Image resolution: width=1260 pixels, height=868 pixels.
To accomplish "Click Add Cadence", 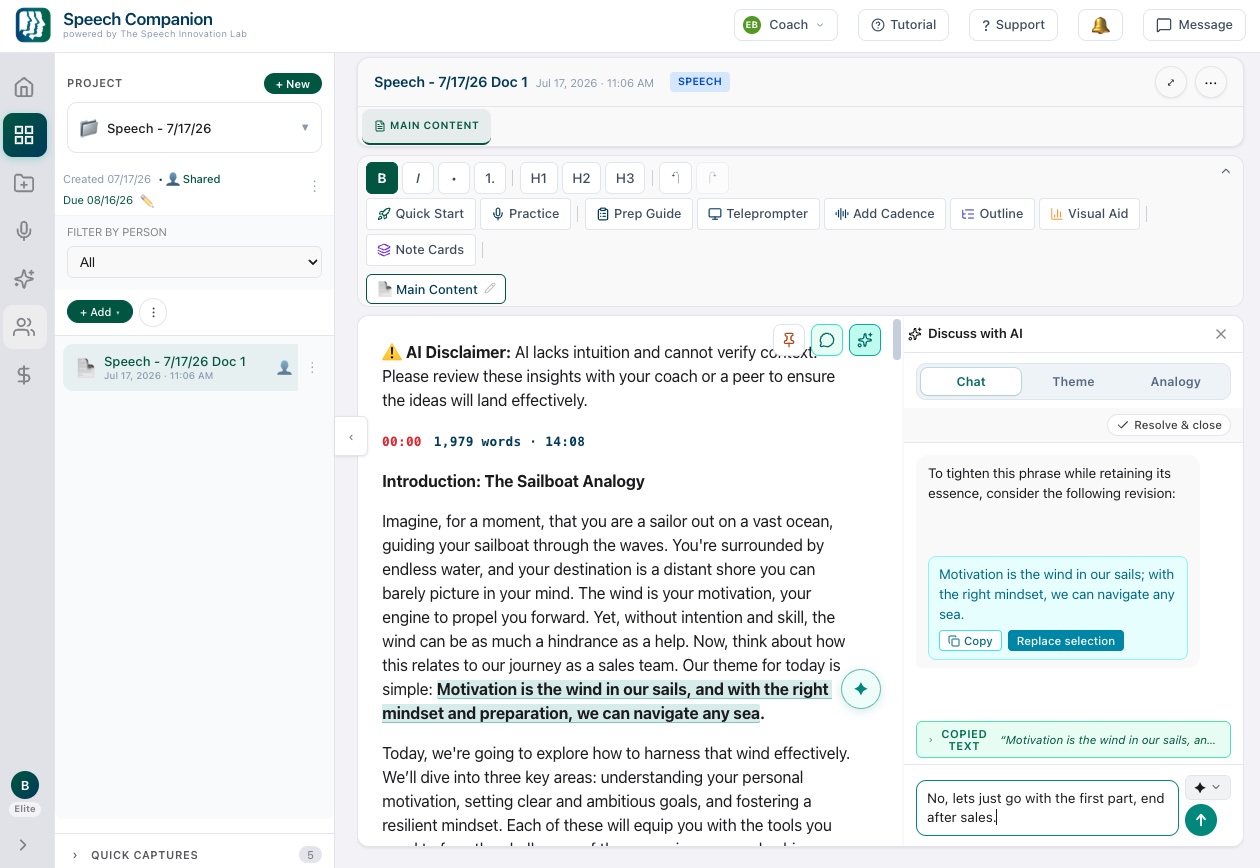I will point(885,214).
